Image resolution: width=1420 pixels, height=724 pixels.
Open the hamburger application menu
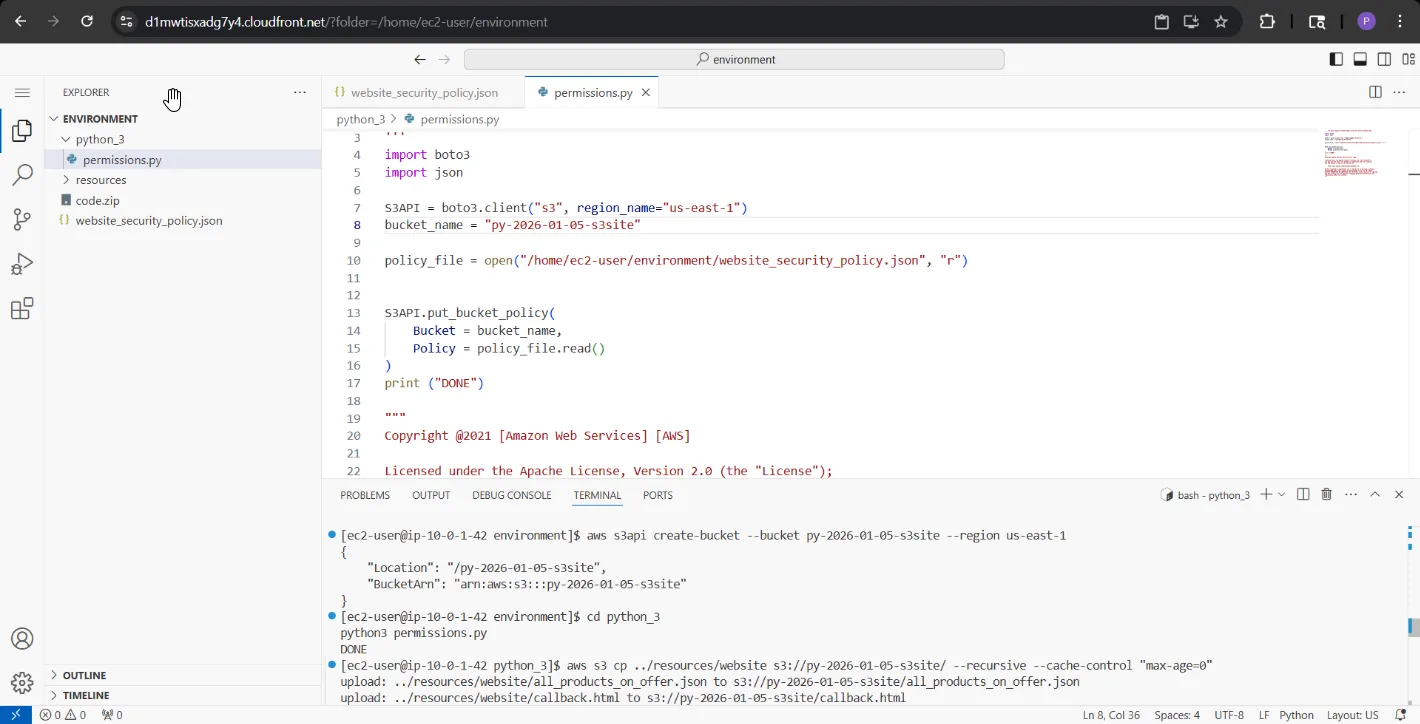coord(22,92)
